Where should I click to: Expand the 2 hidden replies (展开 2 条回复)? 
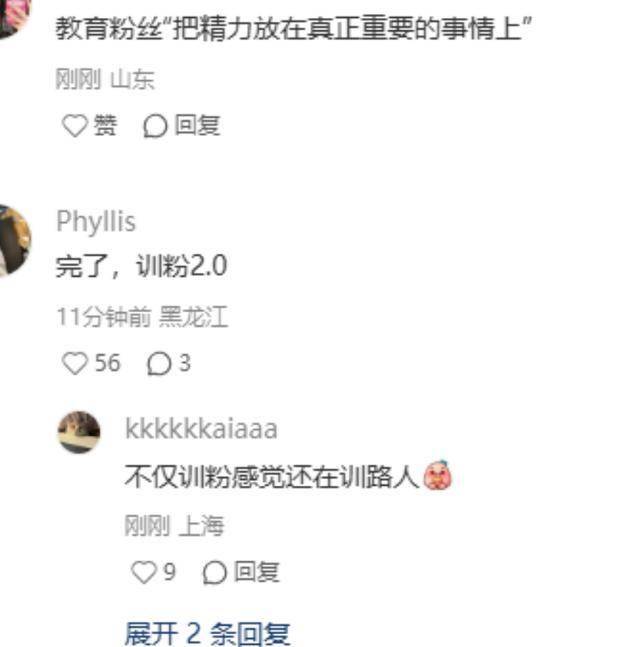click(207, 633)
